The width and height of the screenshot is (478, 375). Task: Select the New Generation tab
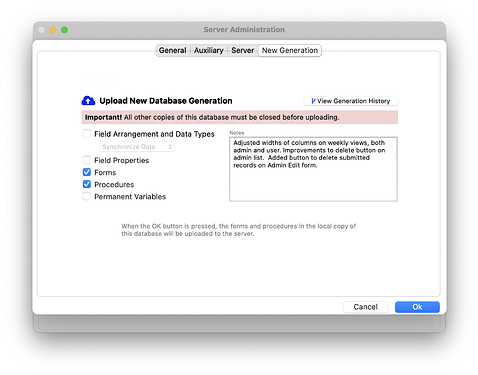[290, 51]
